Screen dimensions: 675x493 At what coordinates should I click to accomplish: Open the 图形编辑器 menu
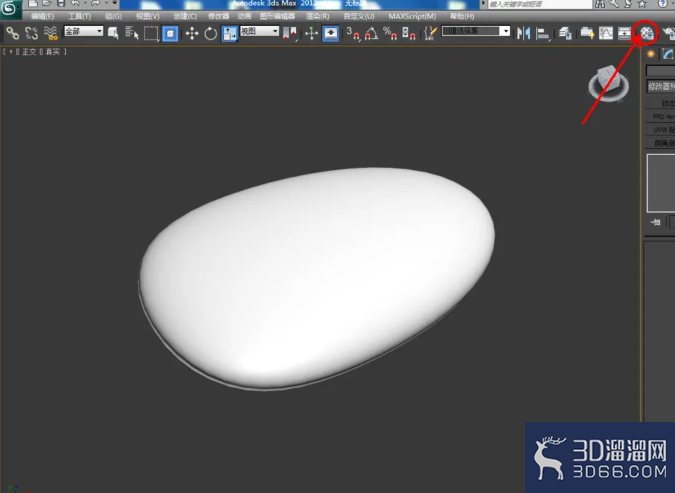(277, 16)
